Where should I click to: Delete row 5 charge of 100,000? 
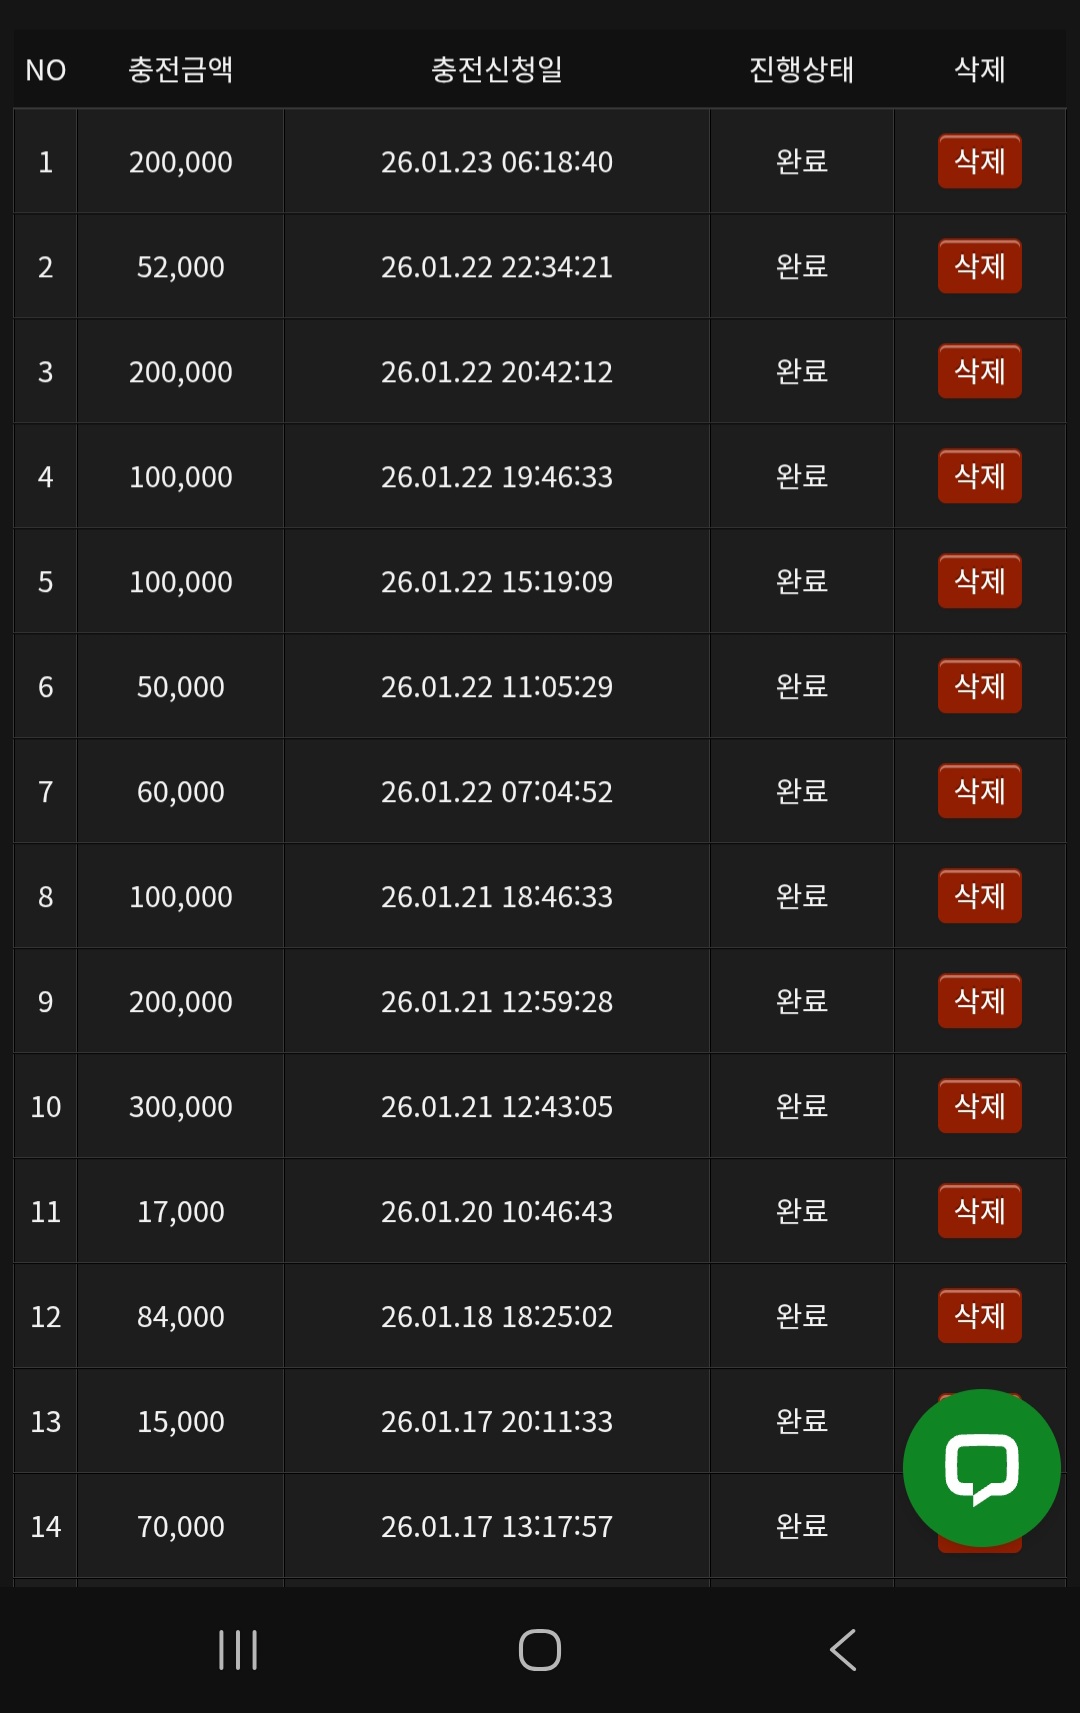pyautogui.click(x=979, y=581)
